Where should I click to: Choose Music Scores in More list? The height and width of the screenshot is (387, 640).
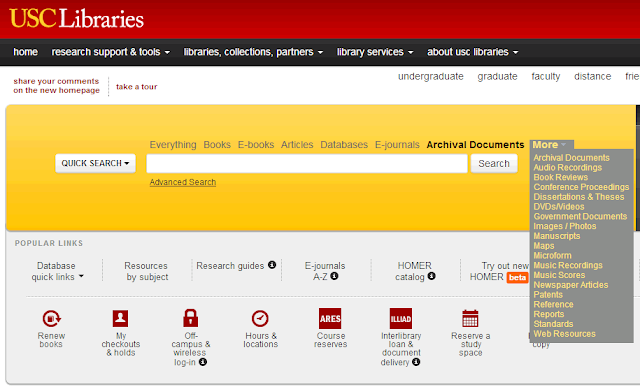559,275
